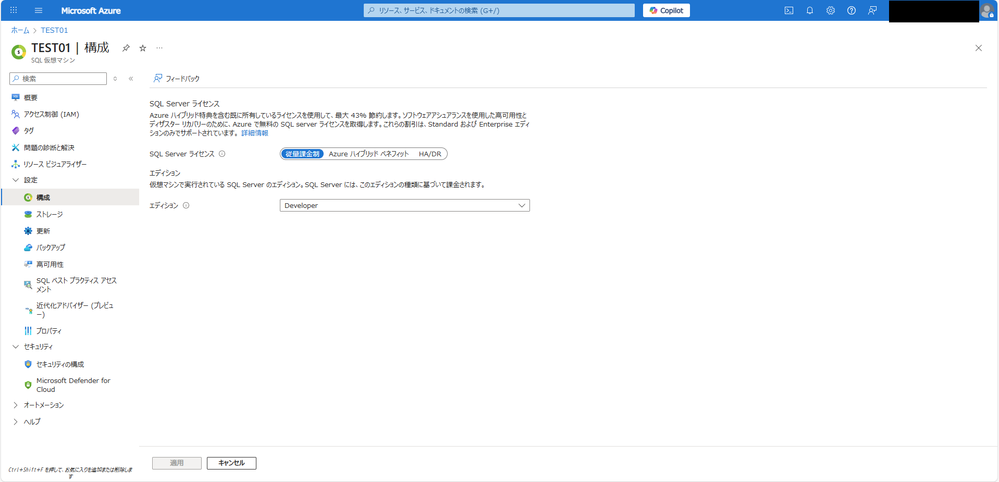Image resolution: width=999 pixels, height=482 pixels.
Task: Collapse the sidebar with the double chevron
Action: pos(131,78)
